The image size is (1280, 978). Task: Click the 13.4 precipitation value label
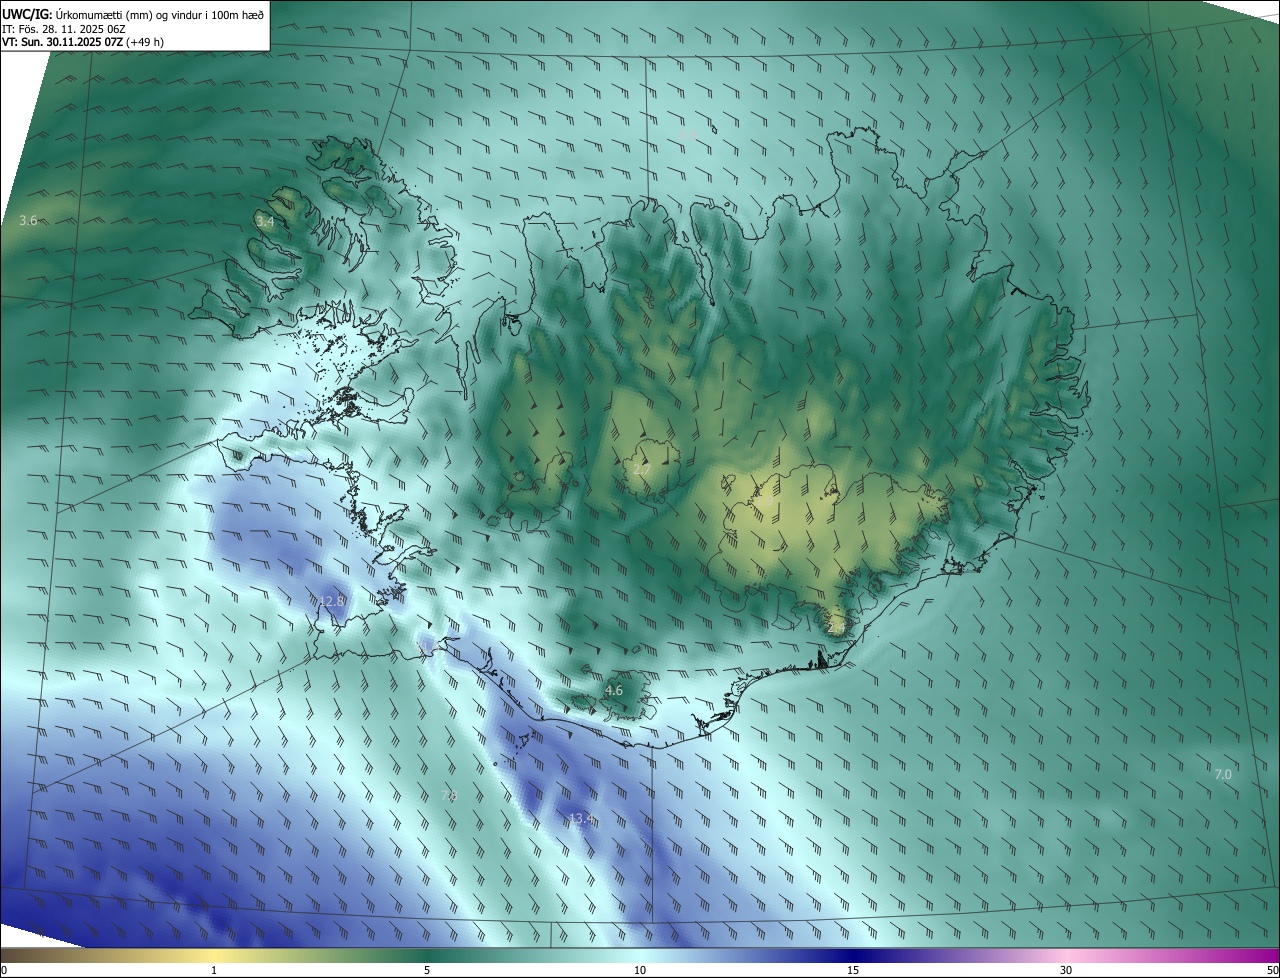coord(581,818)
